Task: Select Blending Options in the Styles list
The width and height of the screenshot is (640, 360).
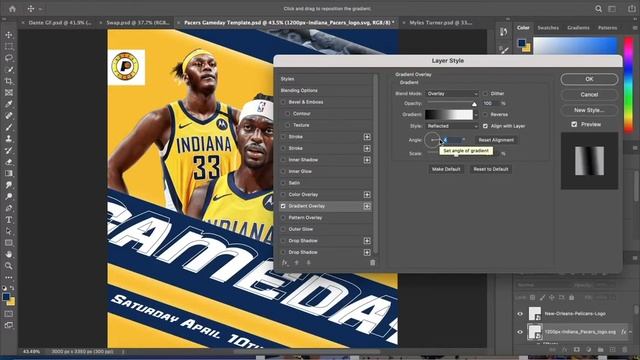Action: click(299, 91)
